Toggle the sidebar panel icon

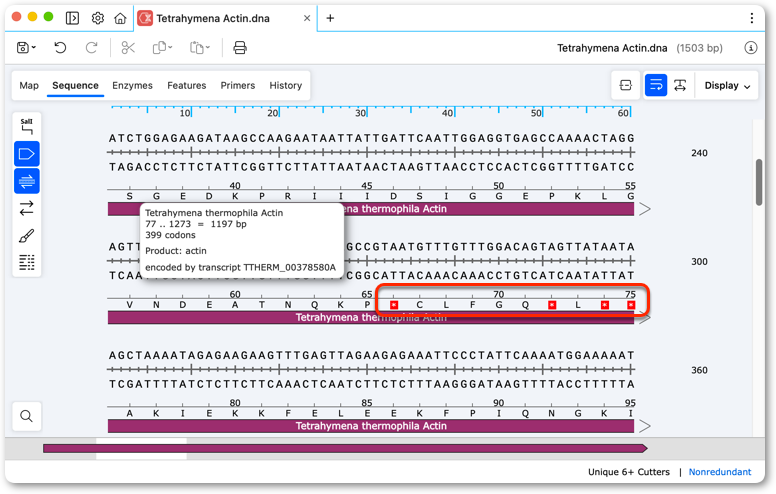click(72, 18)
